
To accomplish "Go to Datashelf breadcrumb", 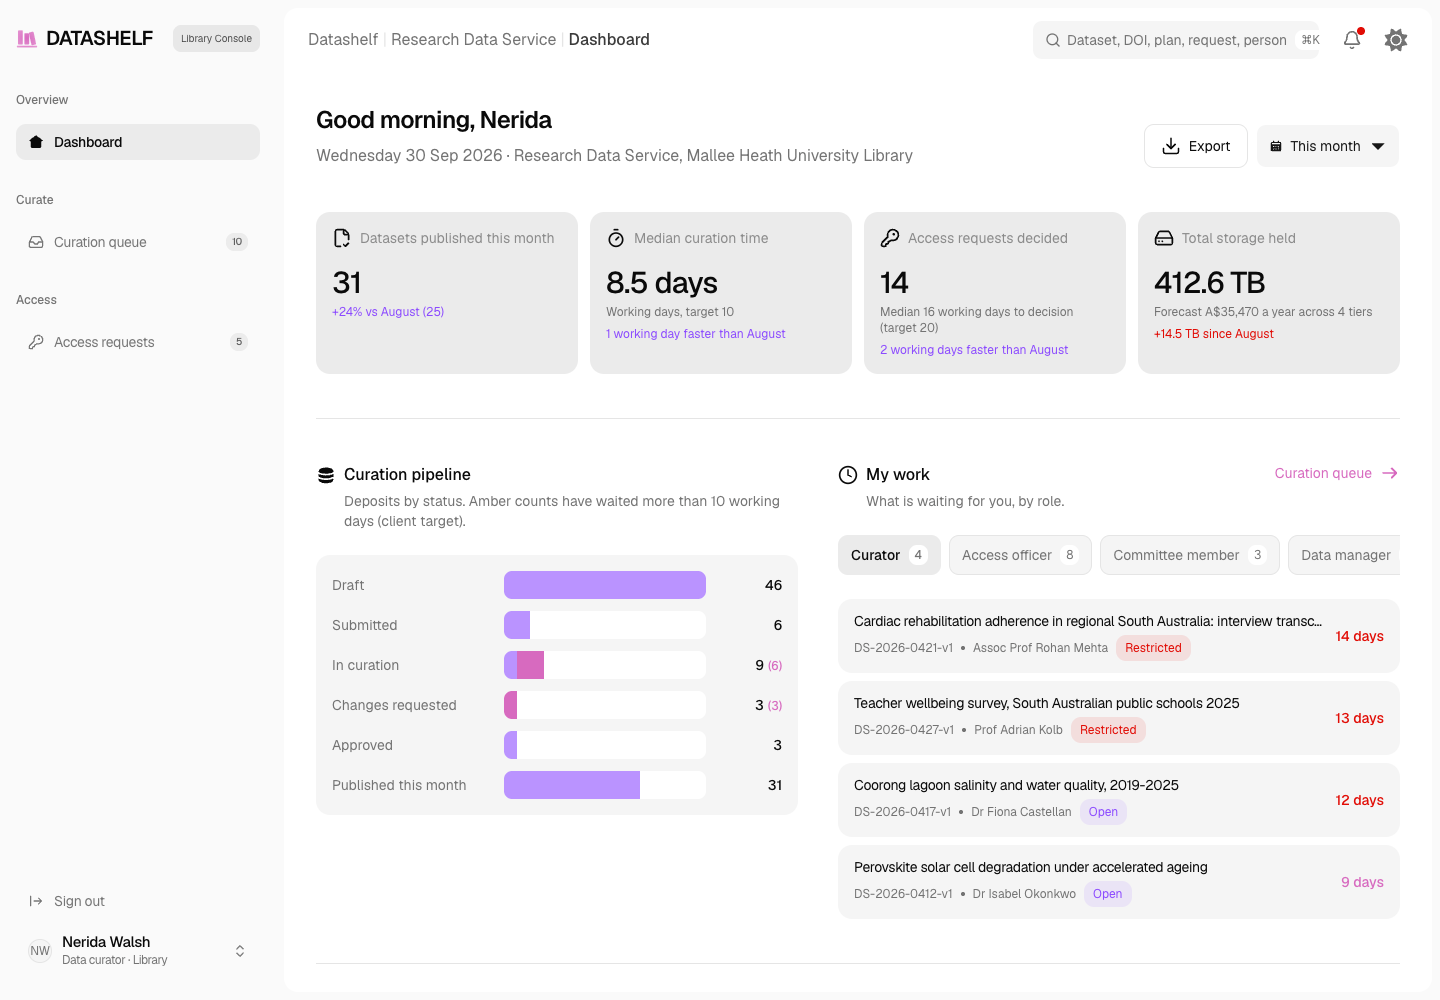I will pyautogui.click(x=343, y=39).
